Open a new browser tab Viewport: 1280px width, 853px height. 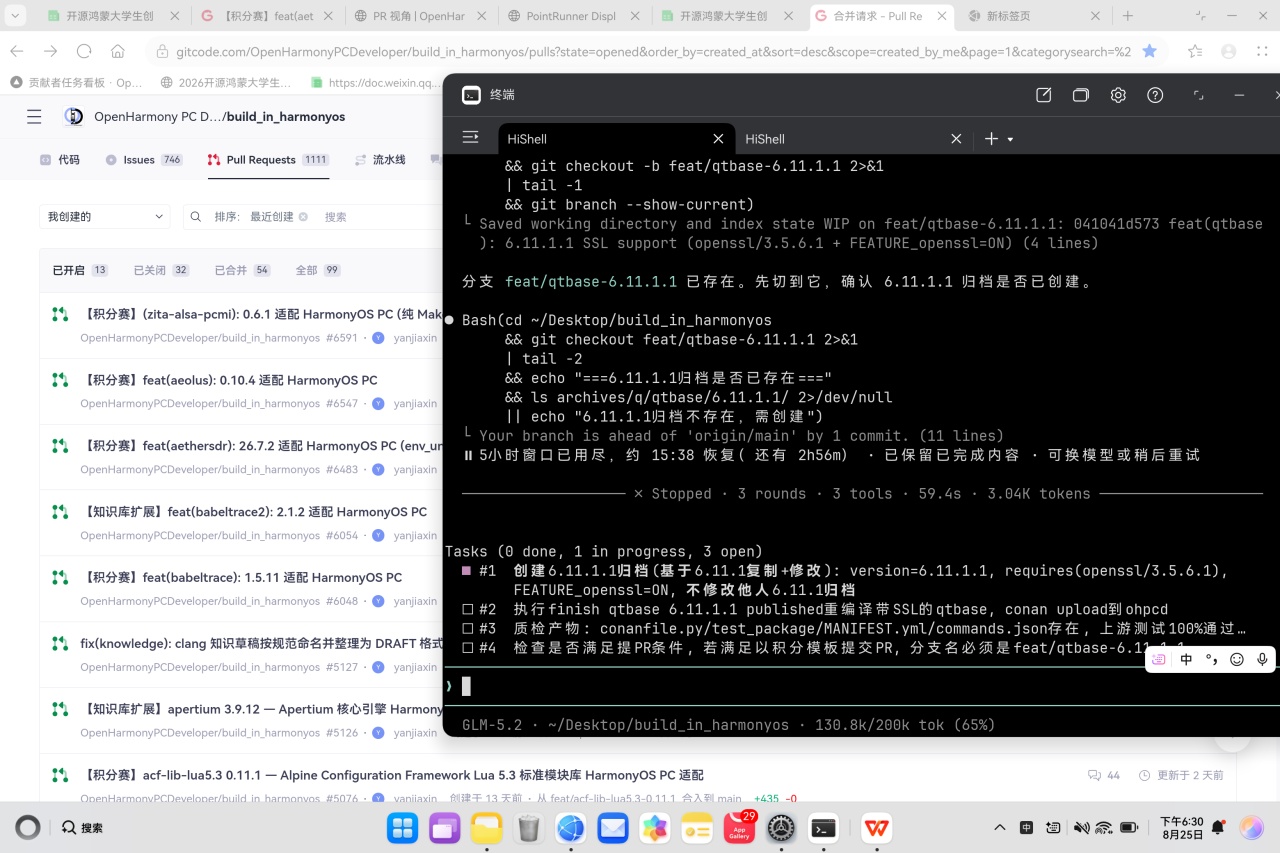[x=1127, y=16]
